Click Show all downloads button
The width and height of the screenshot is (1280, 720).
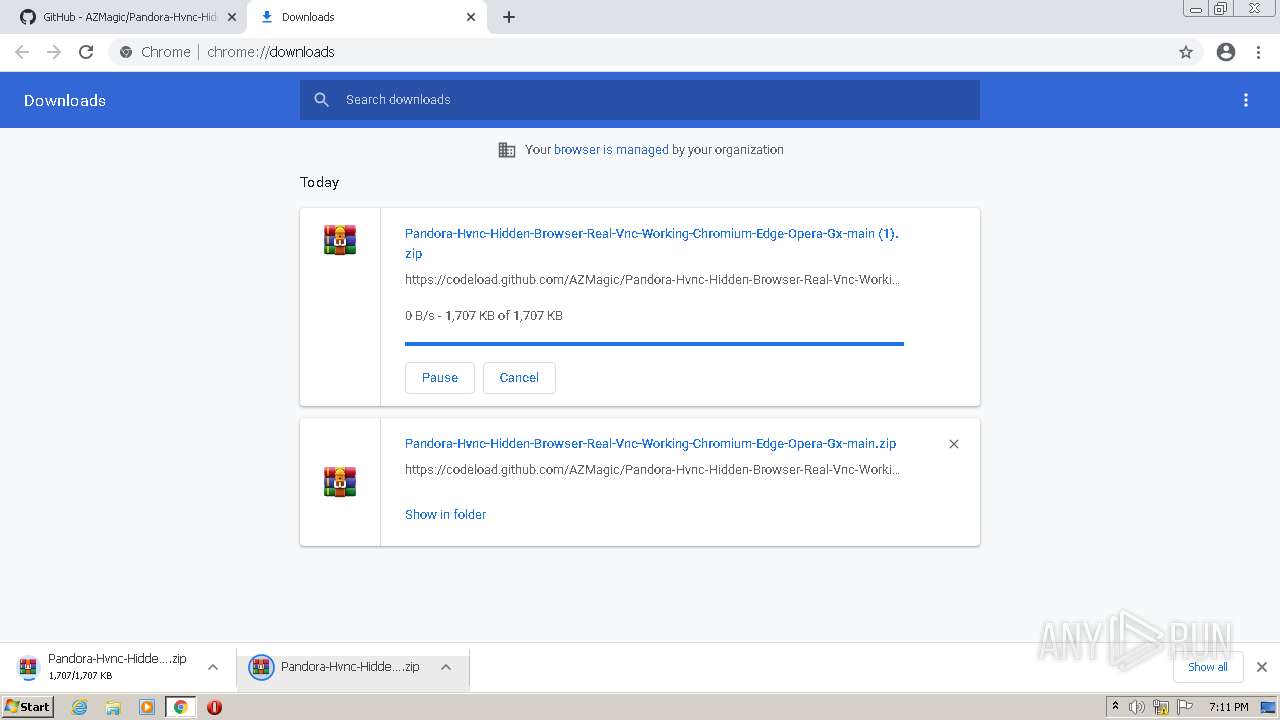[1208, 667]
